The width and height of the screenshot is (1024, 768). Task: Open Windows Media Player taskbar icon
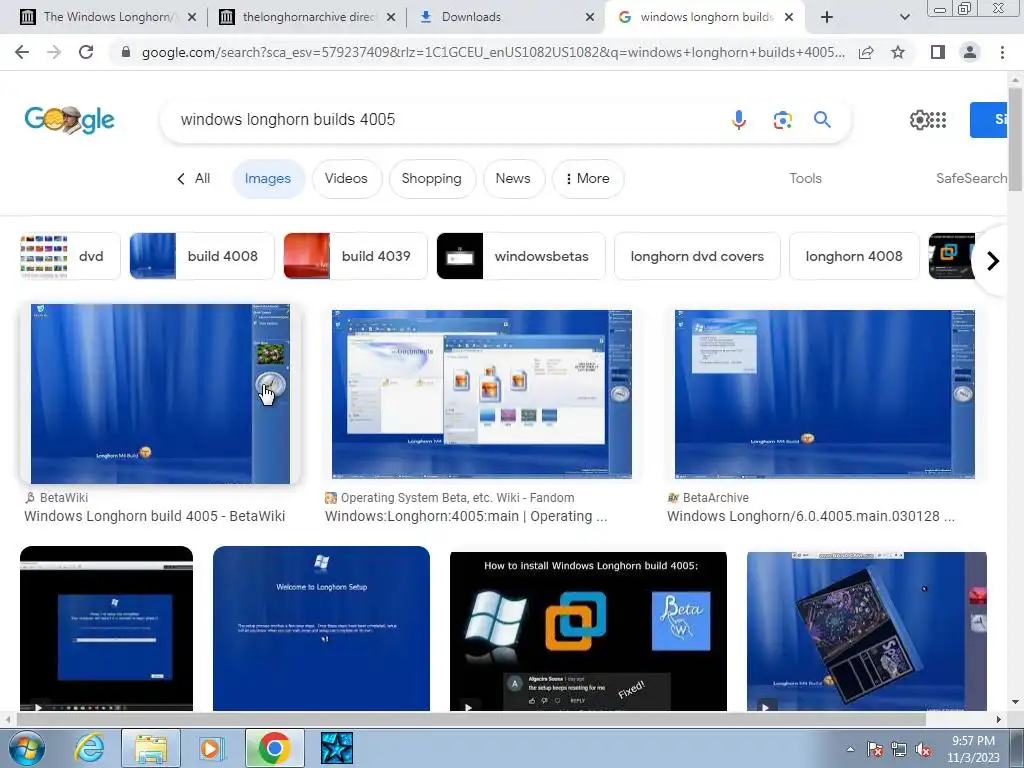pyautogui.click(x=211, y=748)
